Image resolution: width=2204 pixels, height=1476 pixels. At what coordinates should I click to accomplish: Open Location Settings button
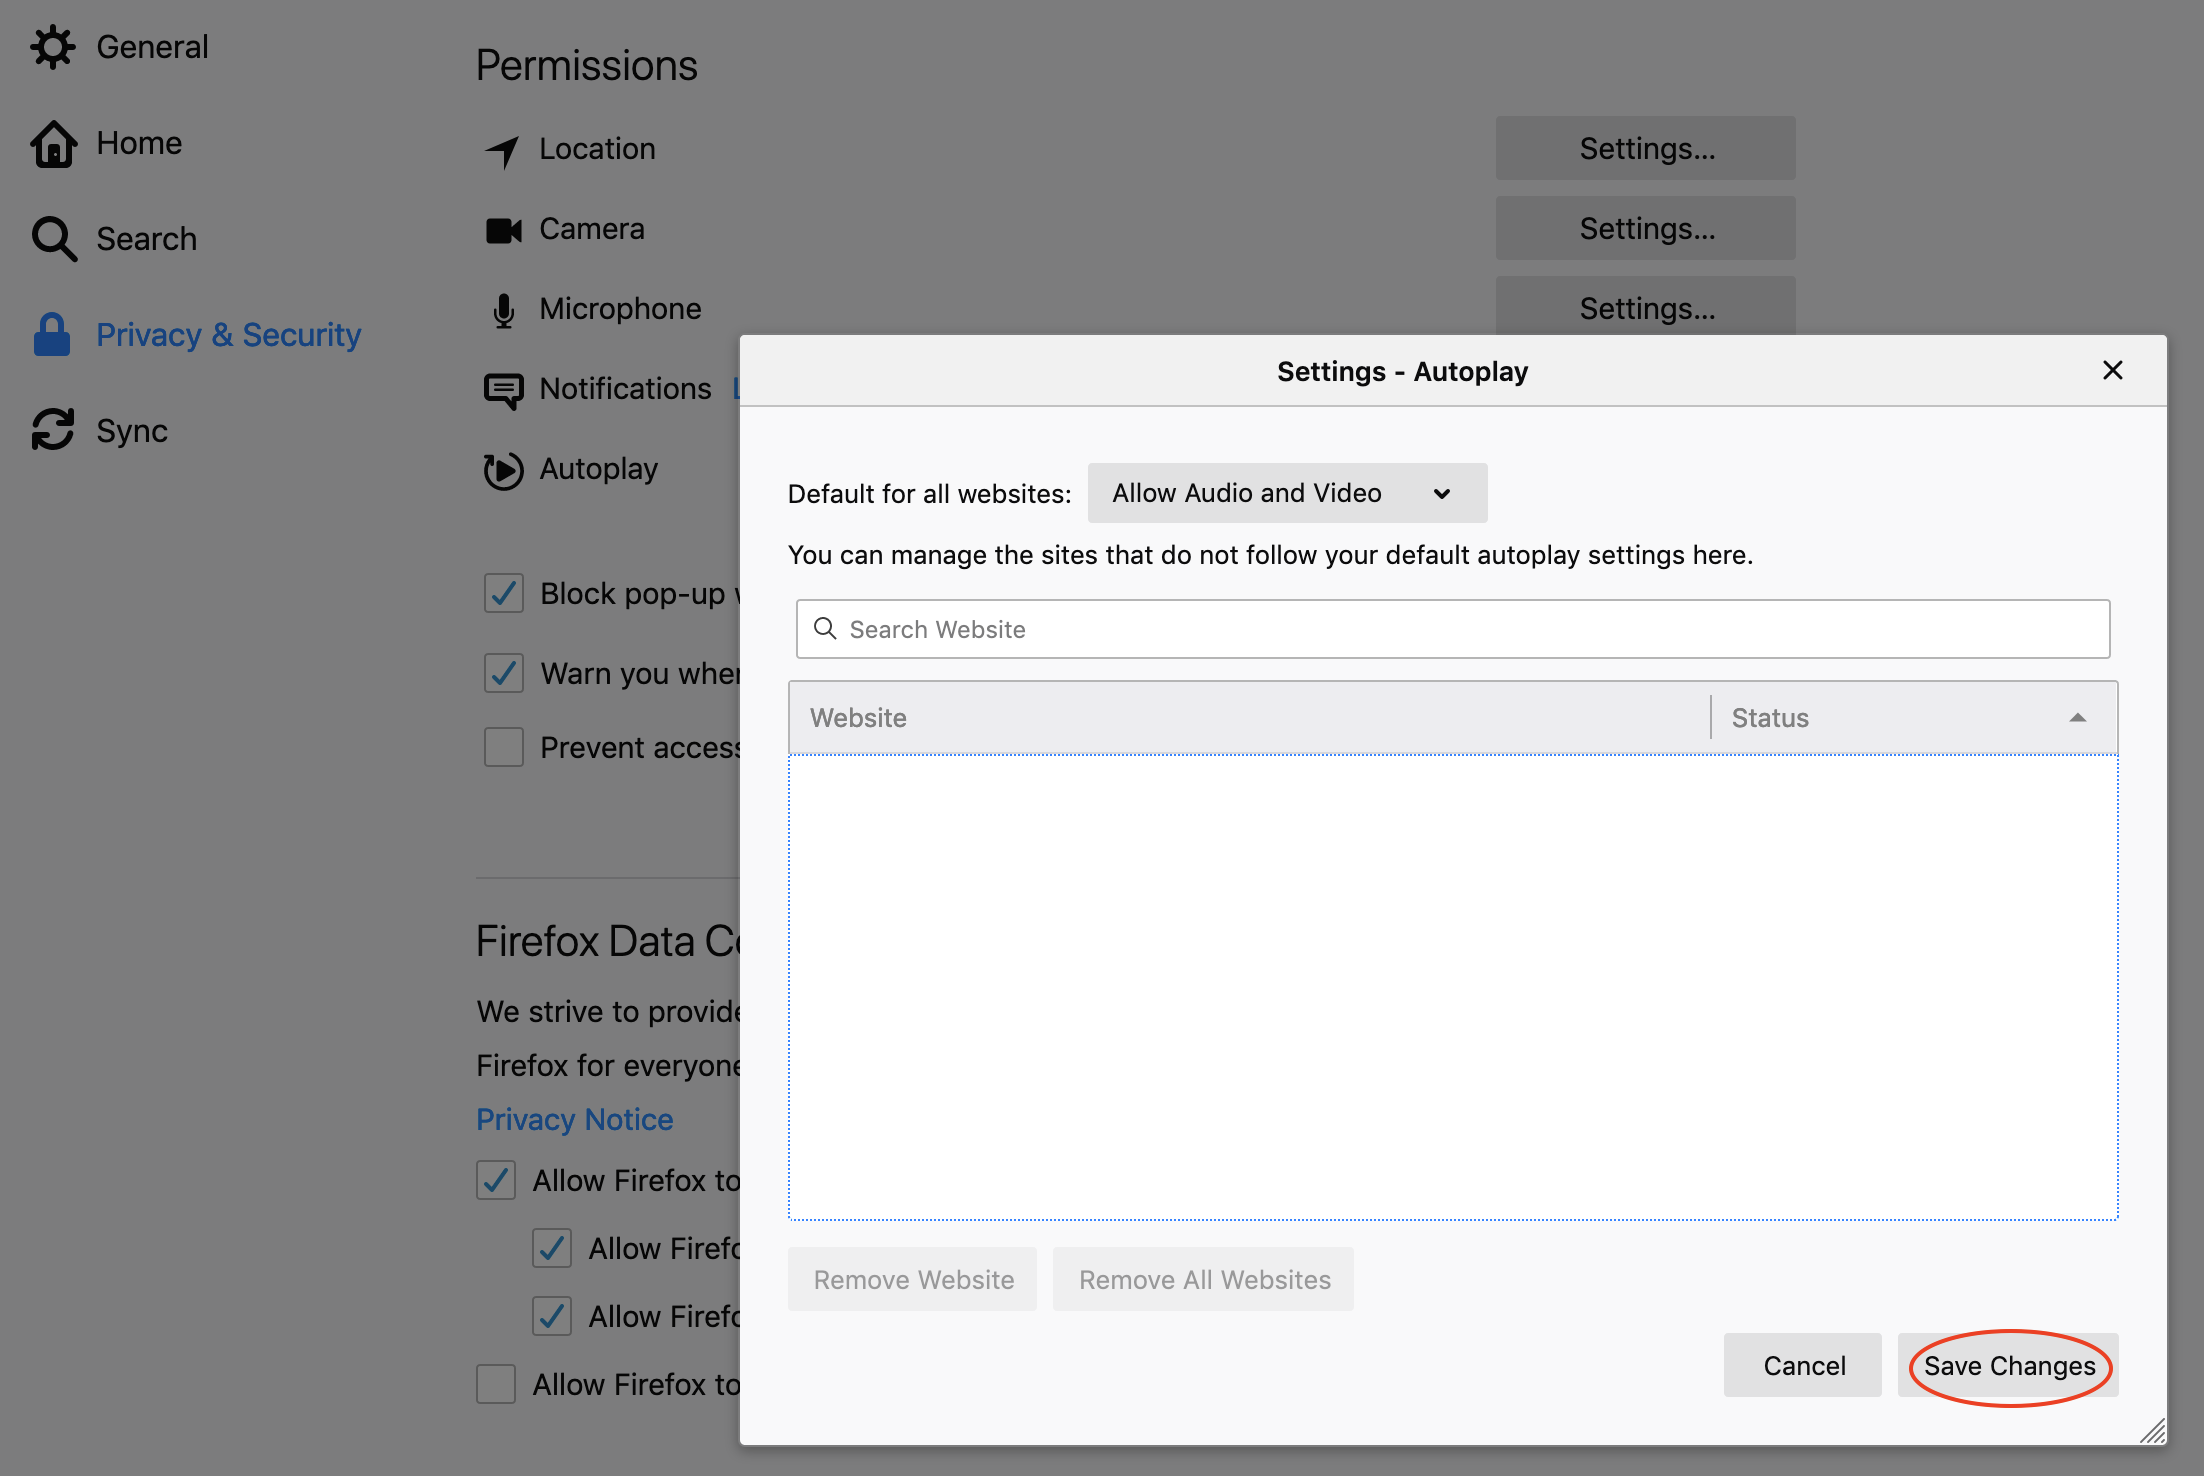1645,148
